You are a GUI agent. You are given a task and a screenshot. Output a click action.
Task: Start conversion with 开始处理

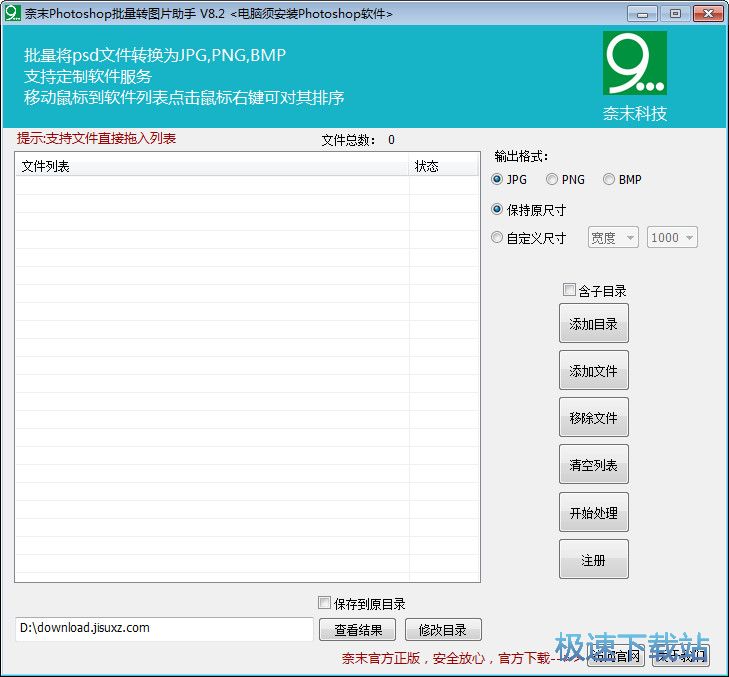click(593, 512)
